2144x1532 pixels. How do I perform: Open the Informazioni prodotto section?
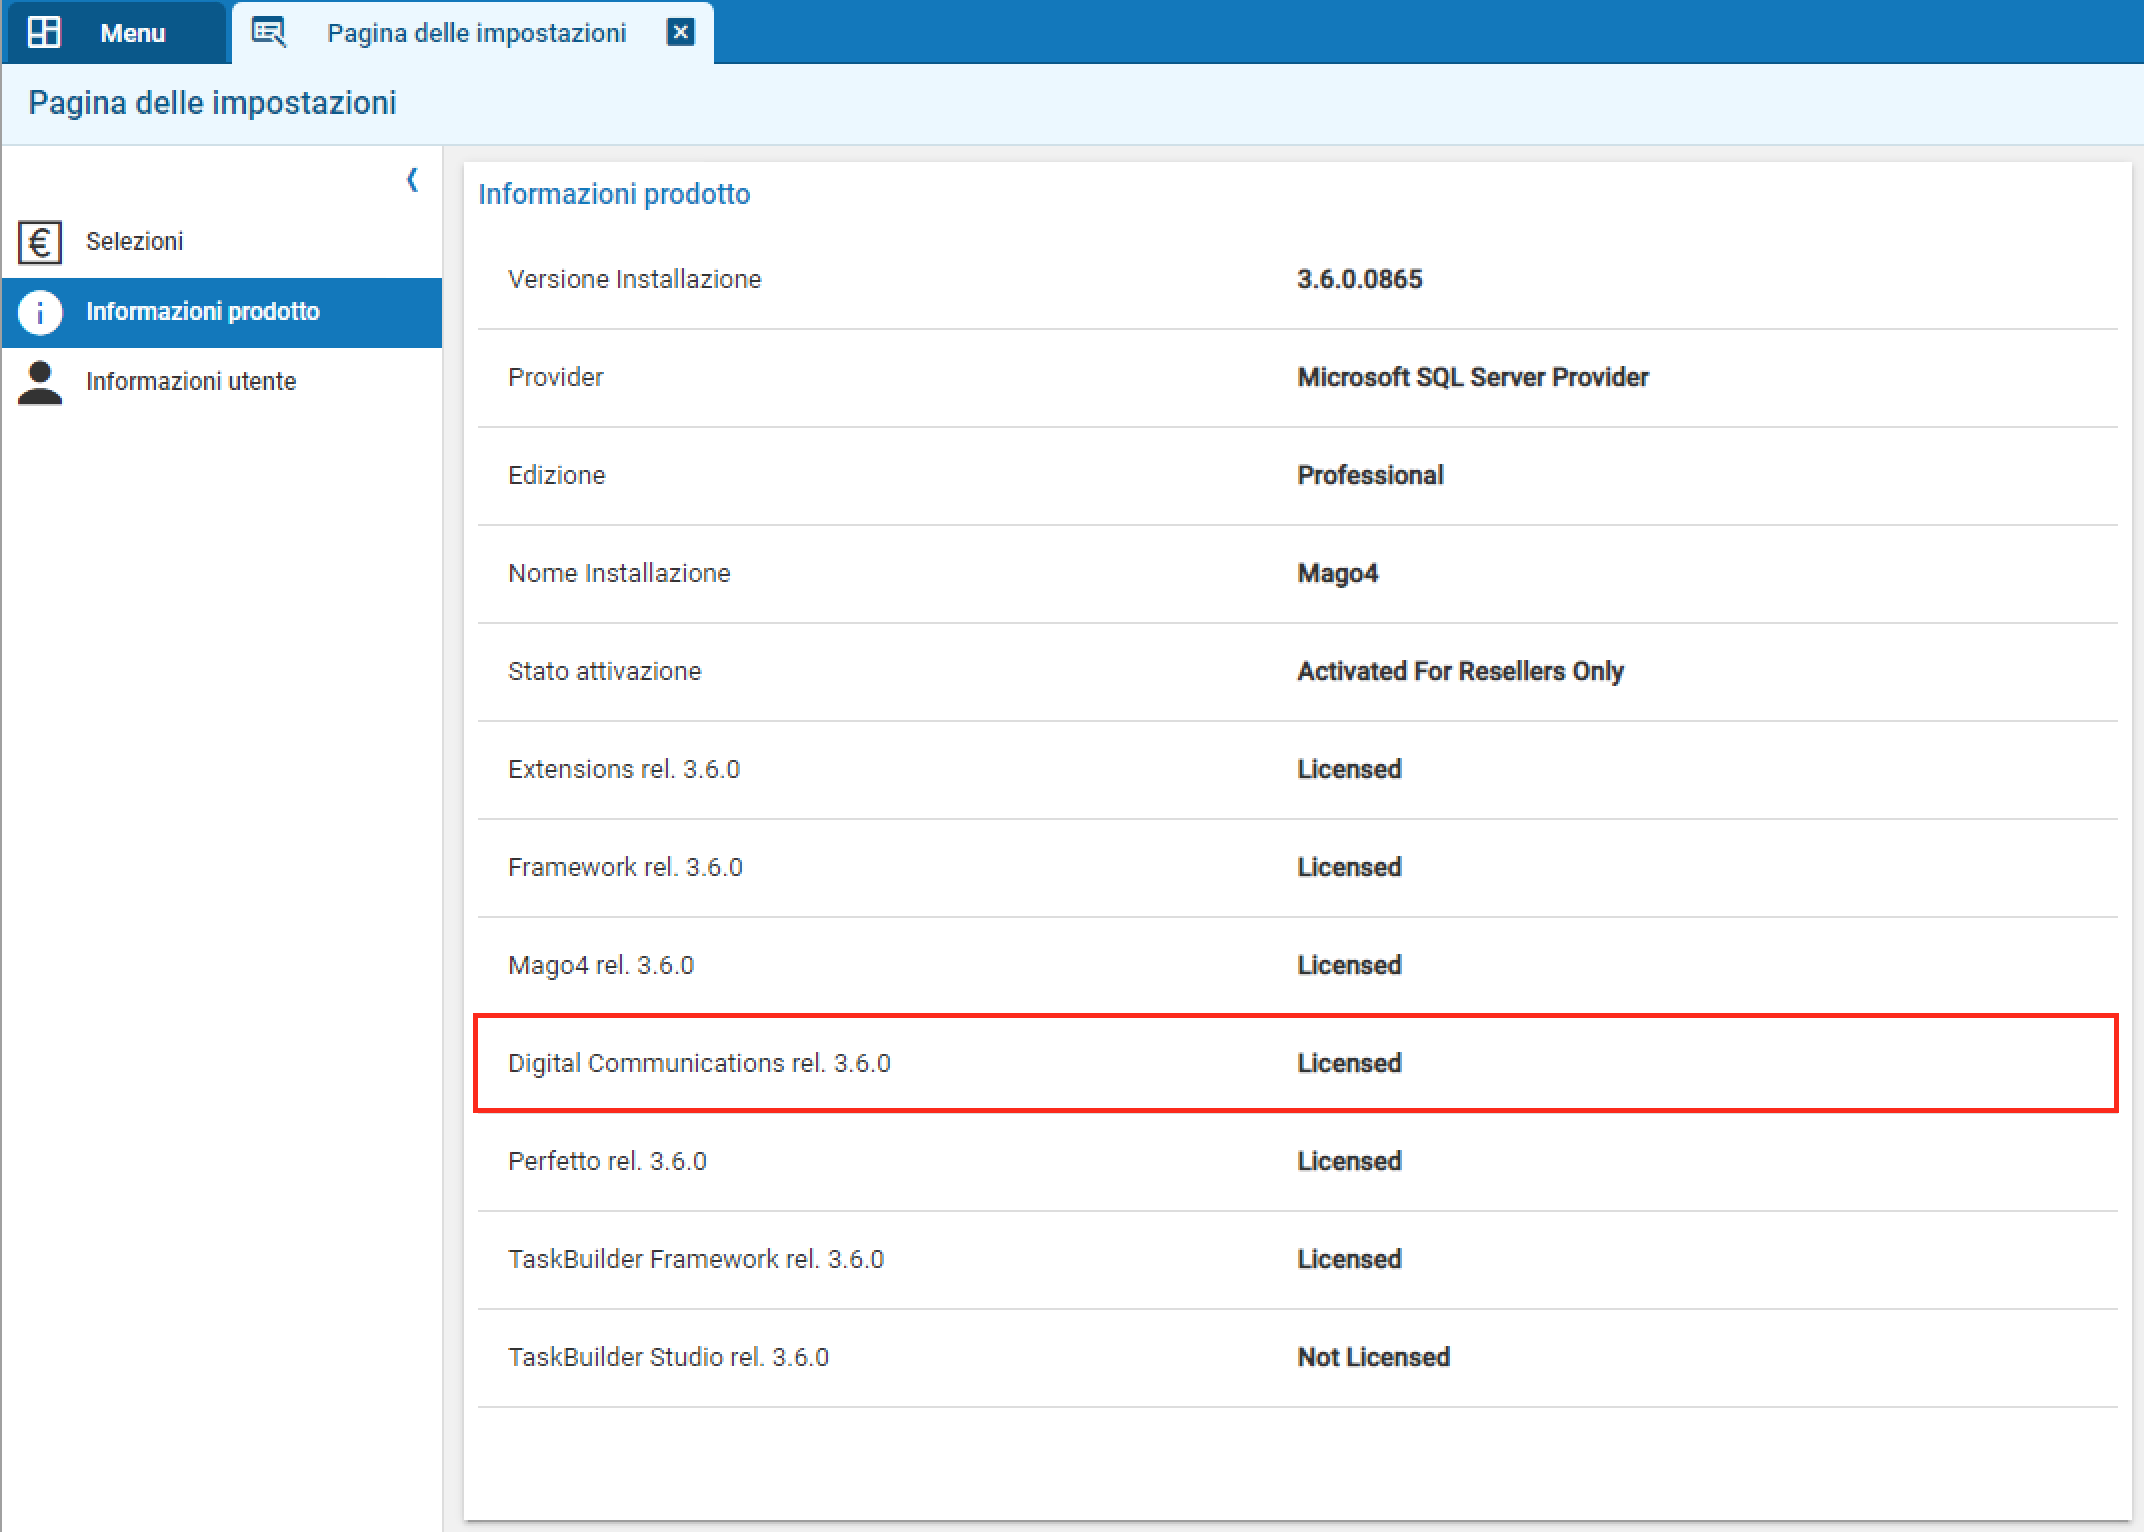point(222,312)
